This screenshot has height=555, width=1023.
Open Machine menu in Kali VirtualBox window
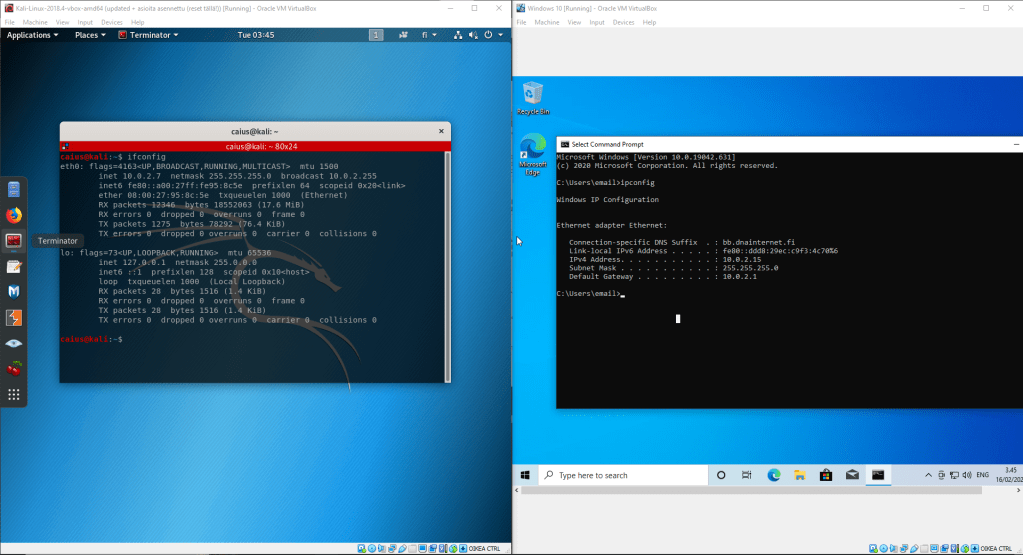[x=36, y=21]
